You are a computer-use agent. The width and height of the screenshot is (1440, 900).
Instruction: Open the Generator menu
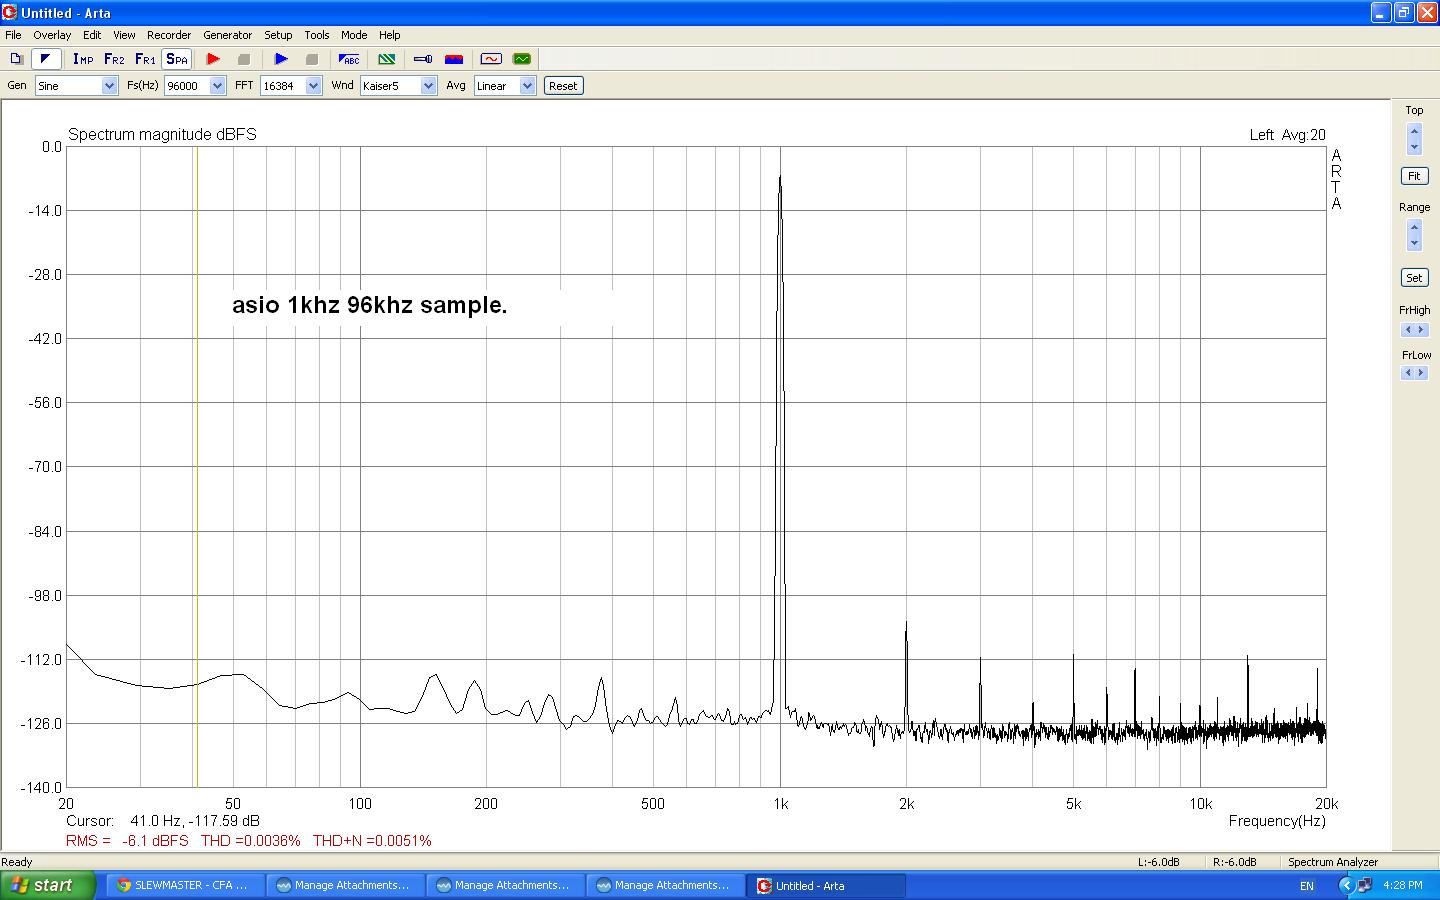pyautogui.click(x=228, y=35)
